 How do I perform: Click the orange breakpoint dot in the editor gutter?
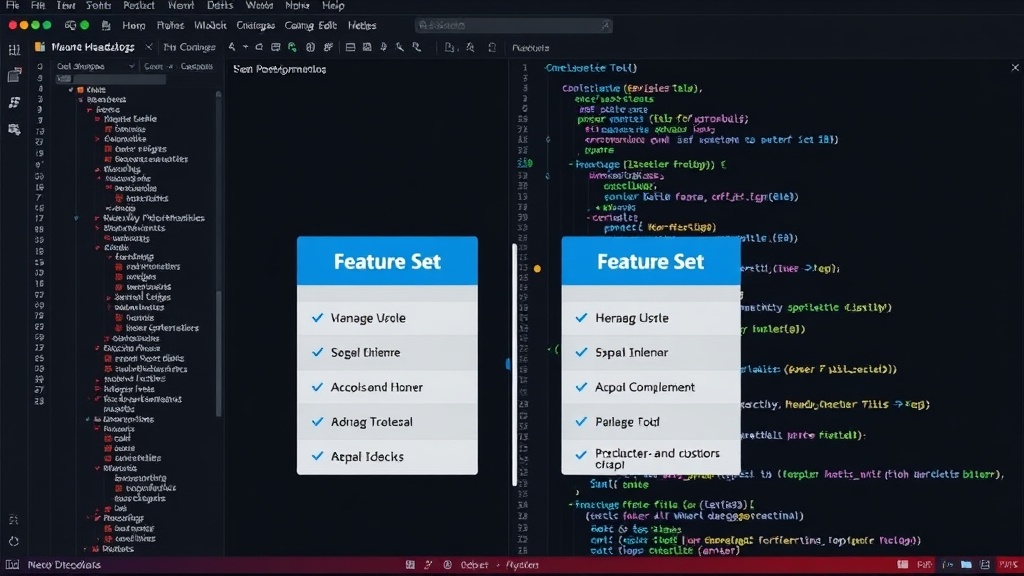[x=537, y=268]
